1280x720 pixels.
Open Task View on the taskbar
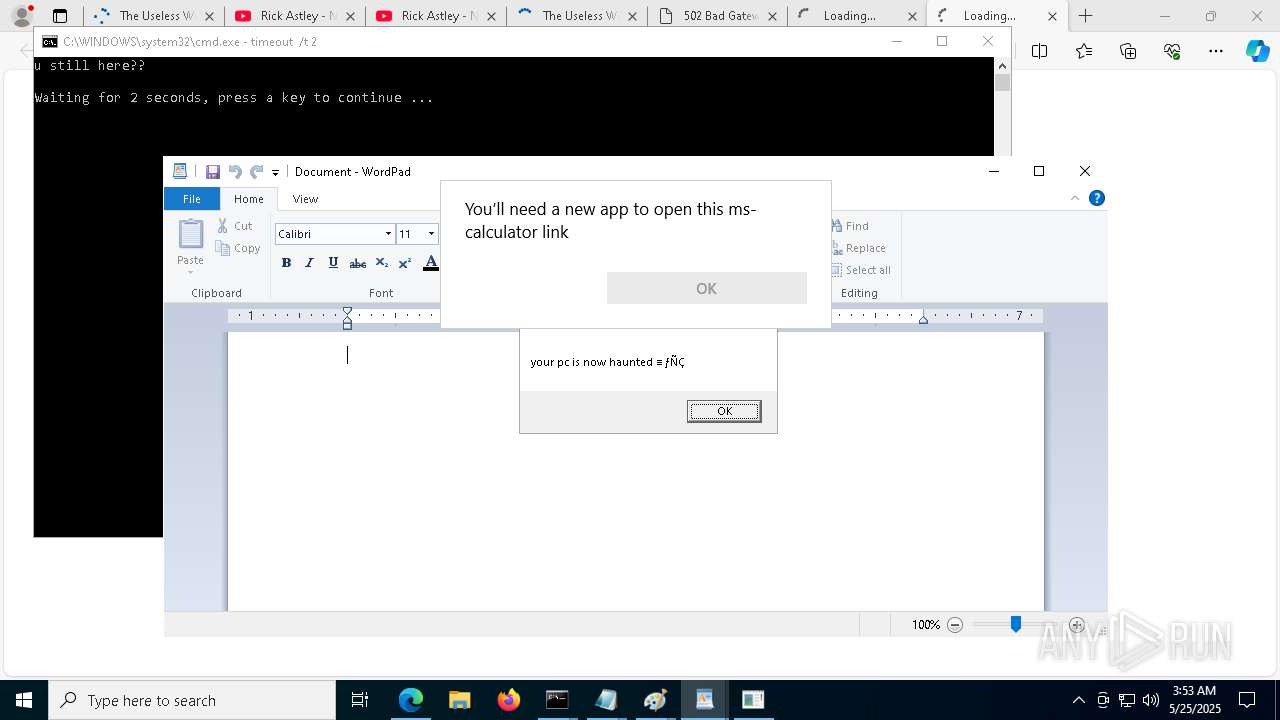pyautogui.click(x=360, y=700)
